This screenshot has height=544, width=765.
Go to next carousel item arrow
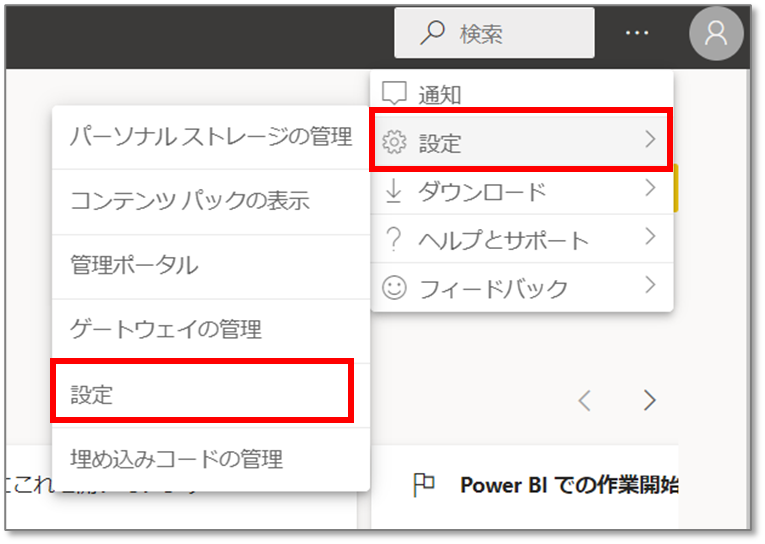click(649, 401)
